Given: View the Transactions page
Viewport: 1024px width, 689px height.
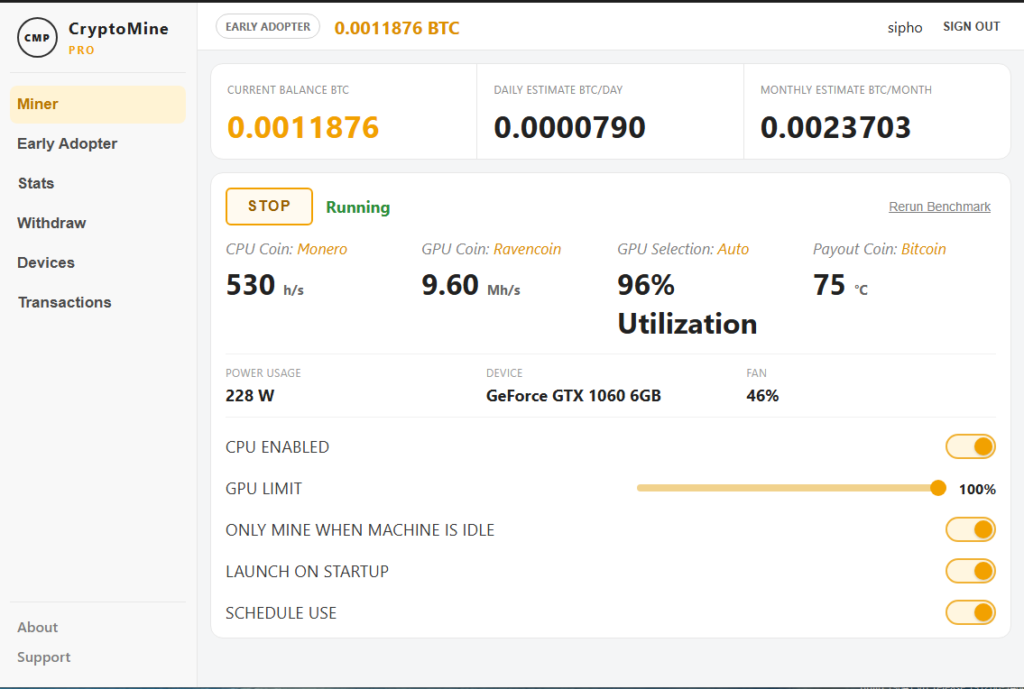Looking at the screenshot, I should point(64,302).
